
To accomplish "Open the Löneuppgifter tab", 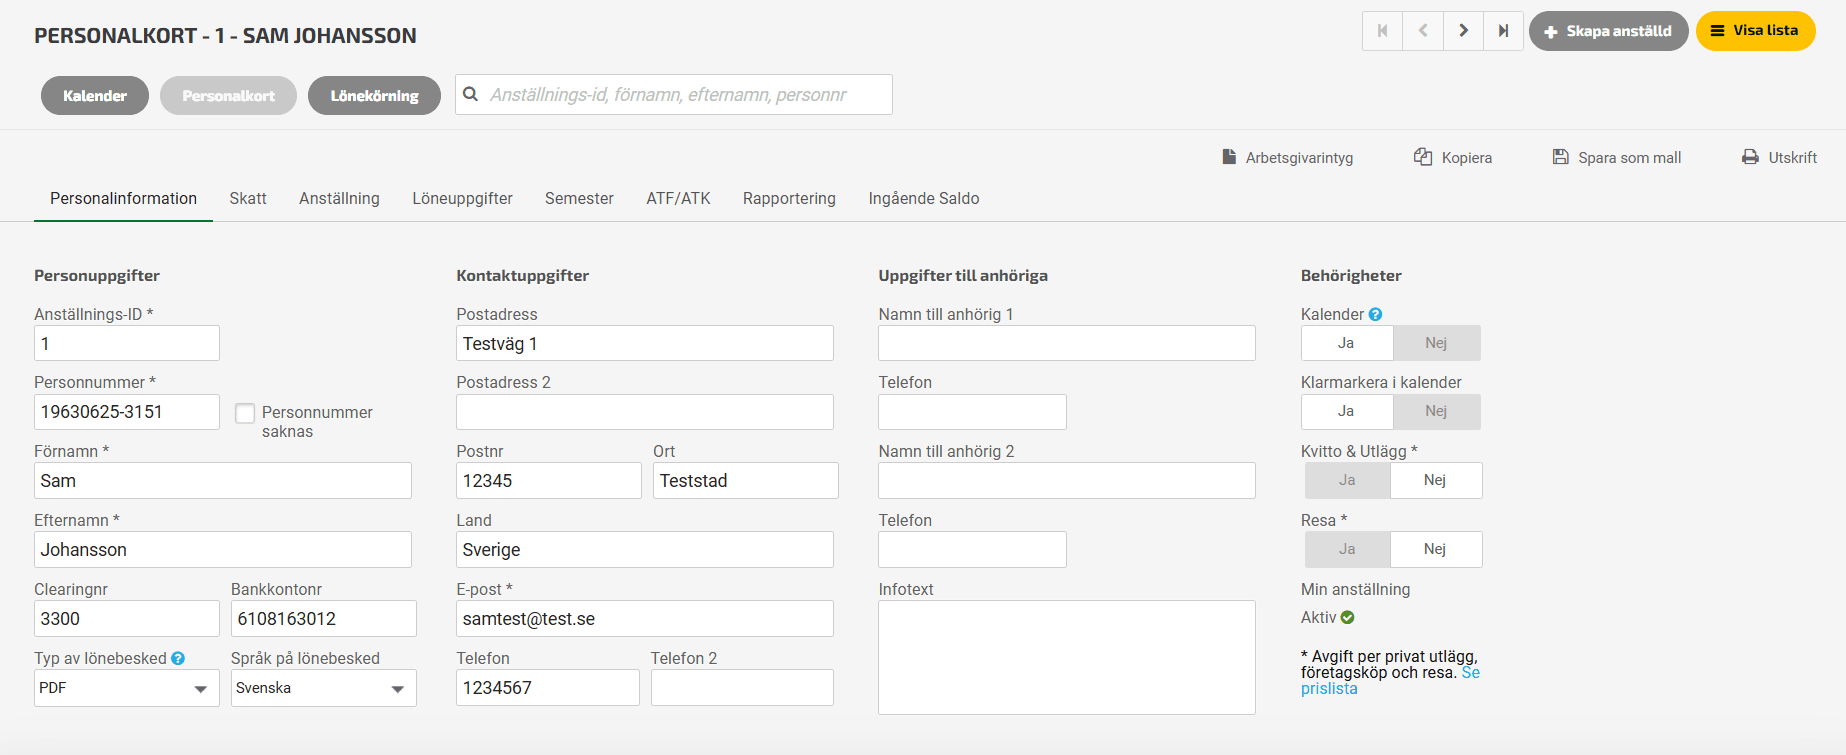I will pyautogui.click(x=462, y=198).
